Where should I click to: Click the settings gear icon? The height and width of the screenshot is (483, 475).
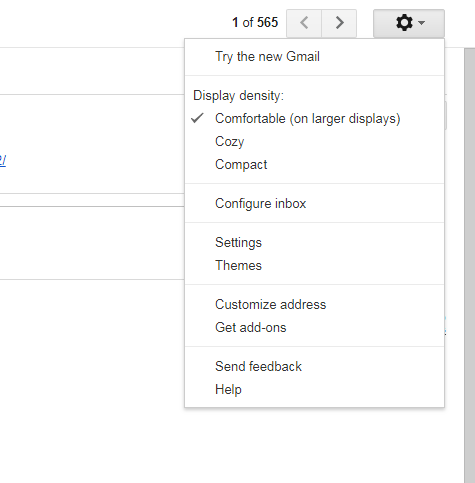pyautogui.click(x=404, y=23)
